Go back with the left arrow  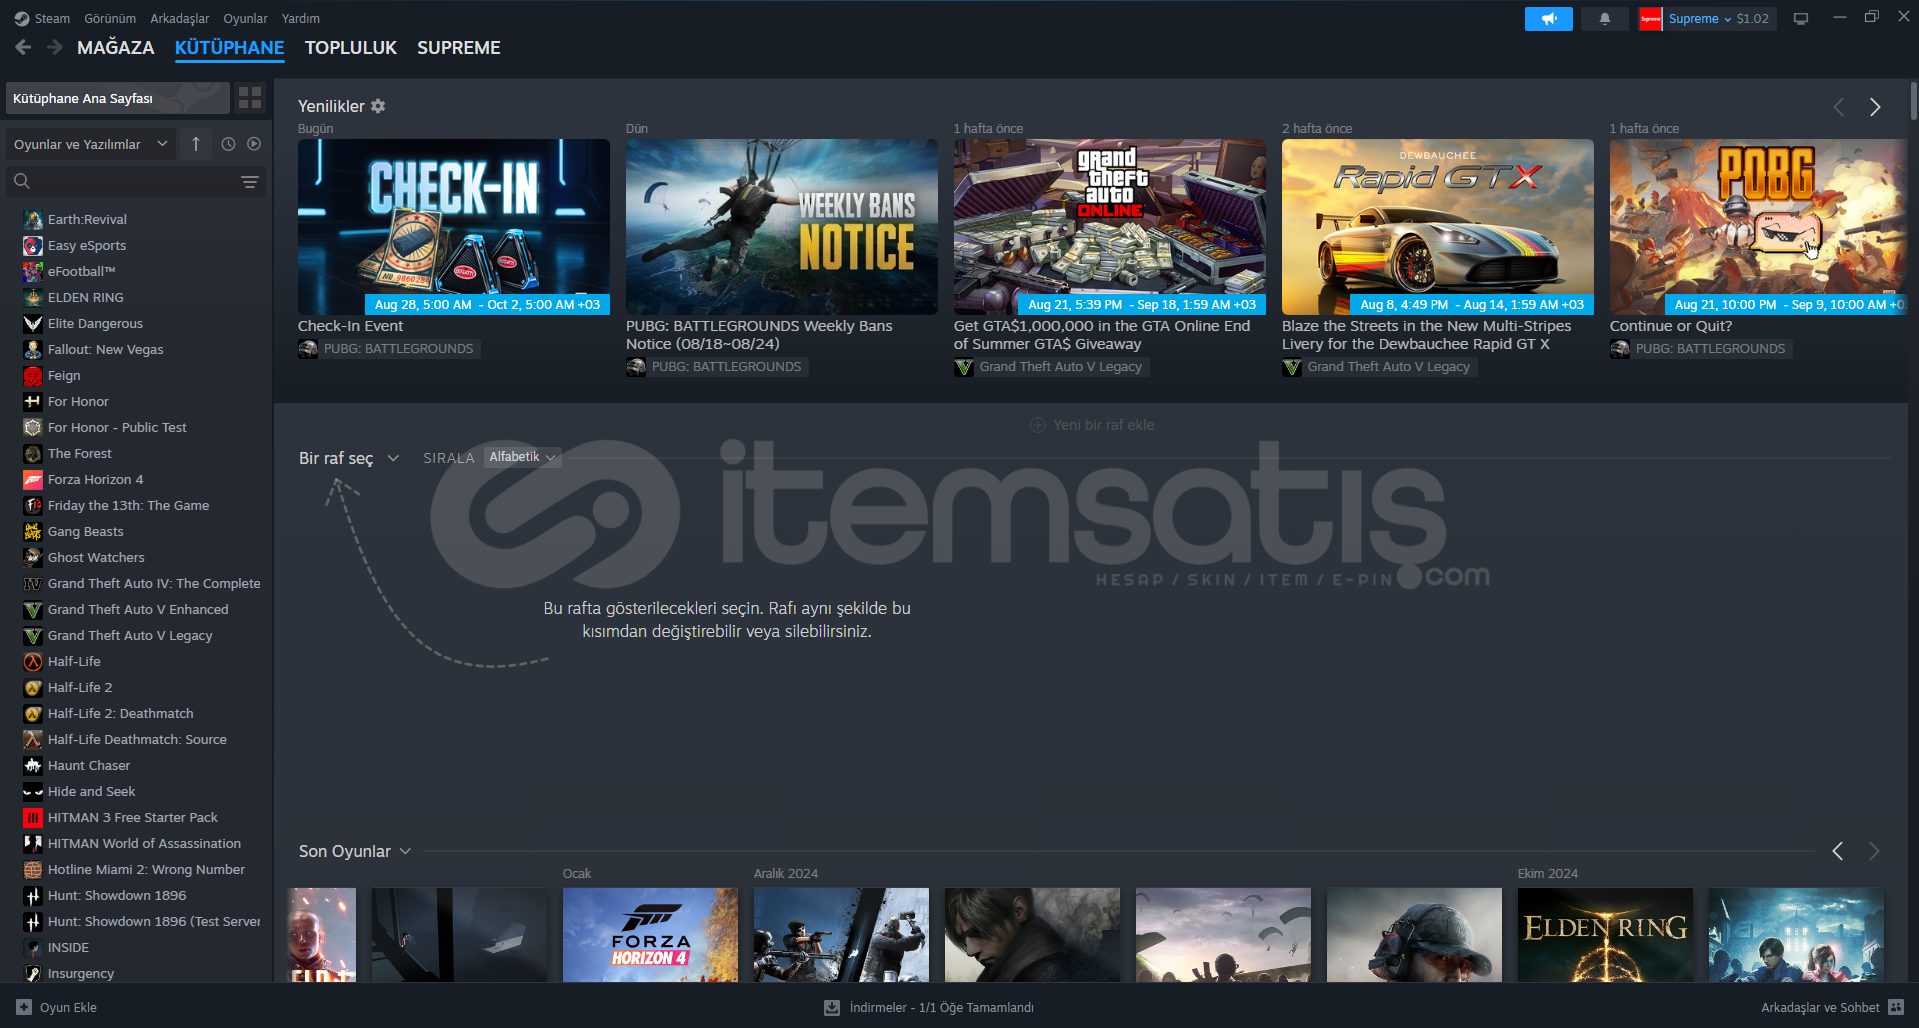[24, 47]
